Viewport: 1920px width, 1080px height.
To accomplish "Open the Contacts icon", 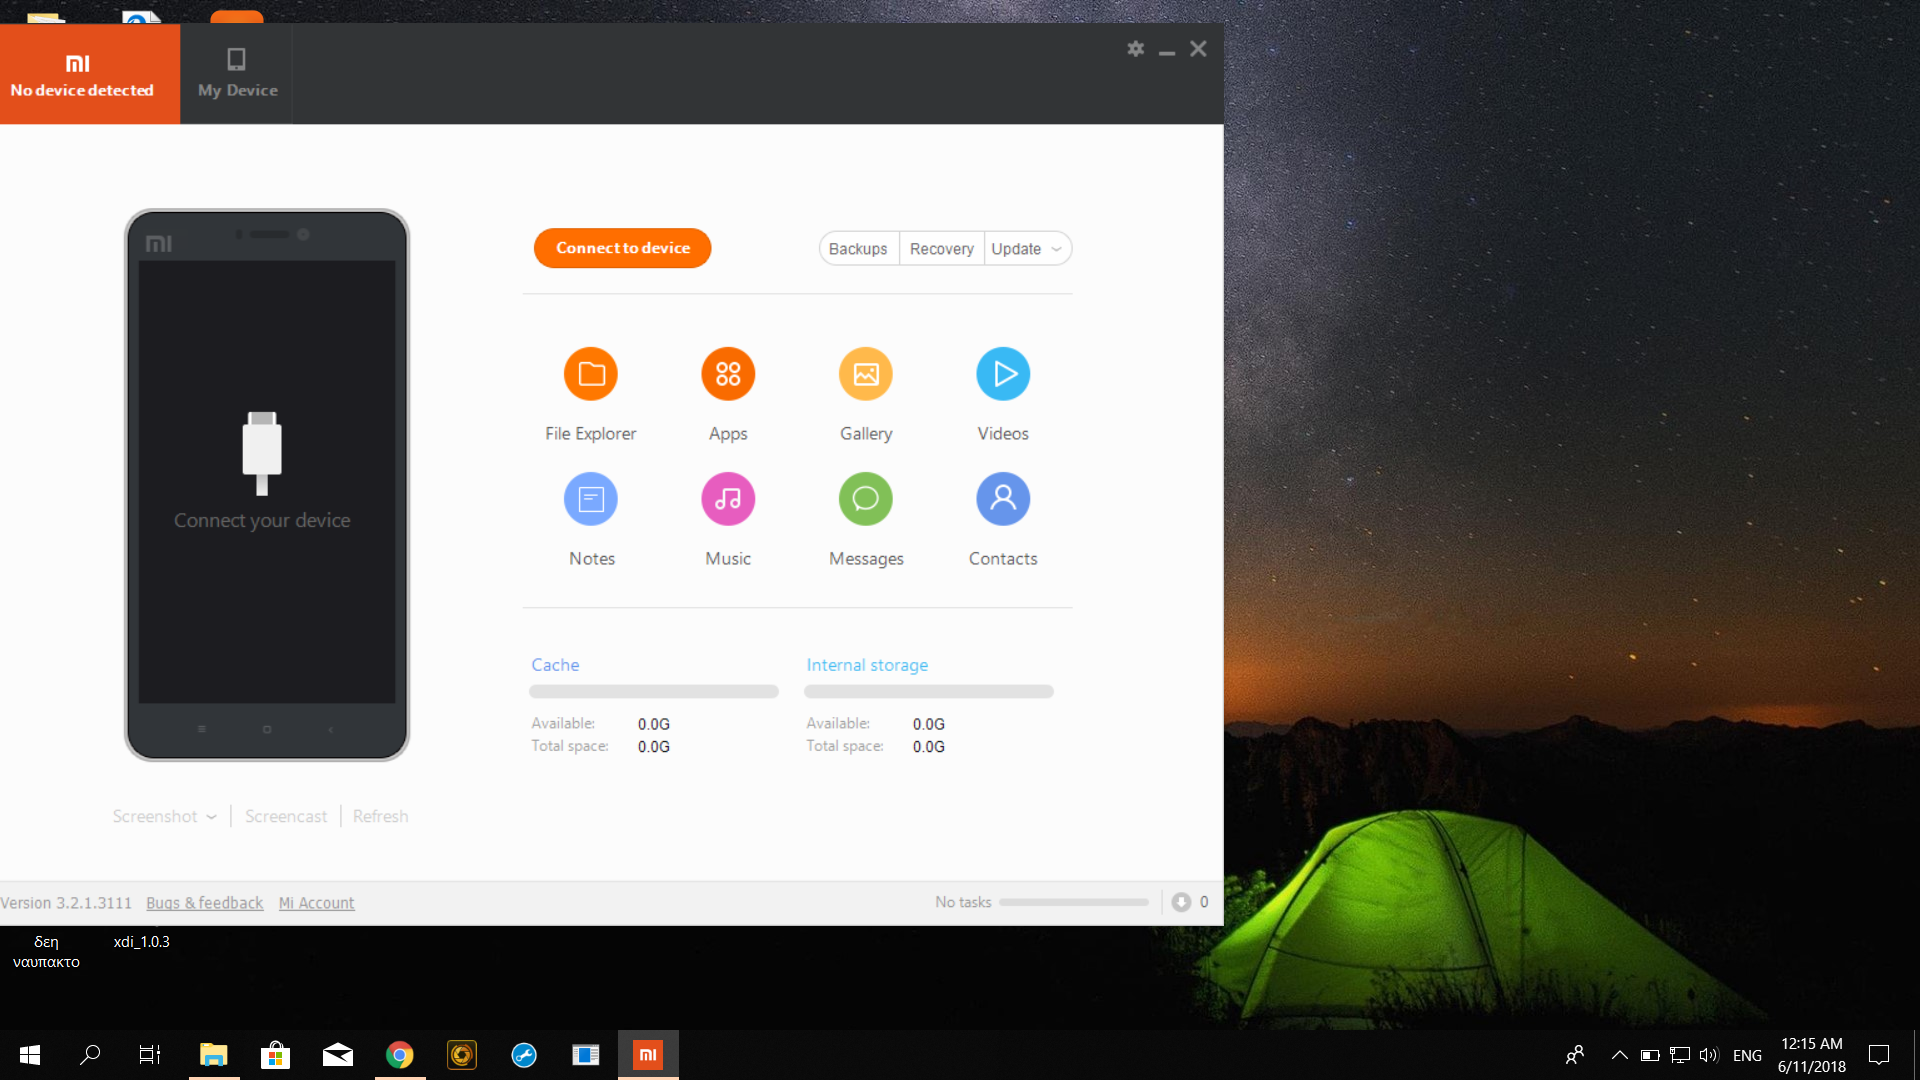I will [1003, 499].
